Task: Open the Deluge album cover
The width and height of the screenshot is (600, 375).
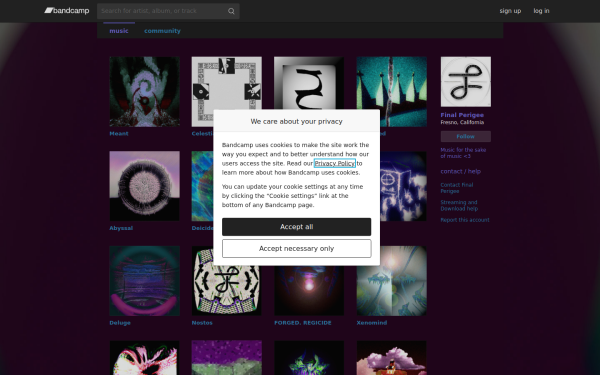Action: point(144,281)
